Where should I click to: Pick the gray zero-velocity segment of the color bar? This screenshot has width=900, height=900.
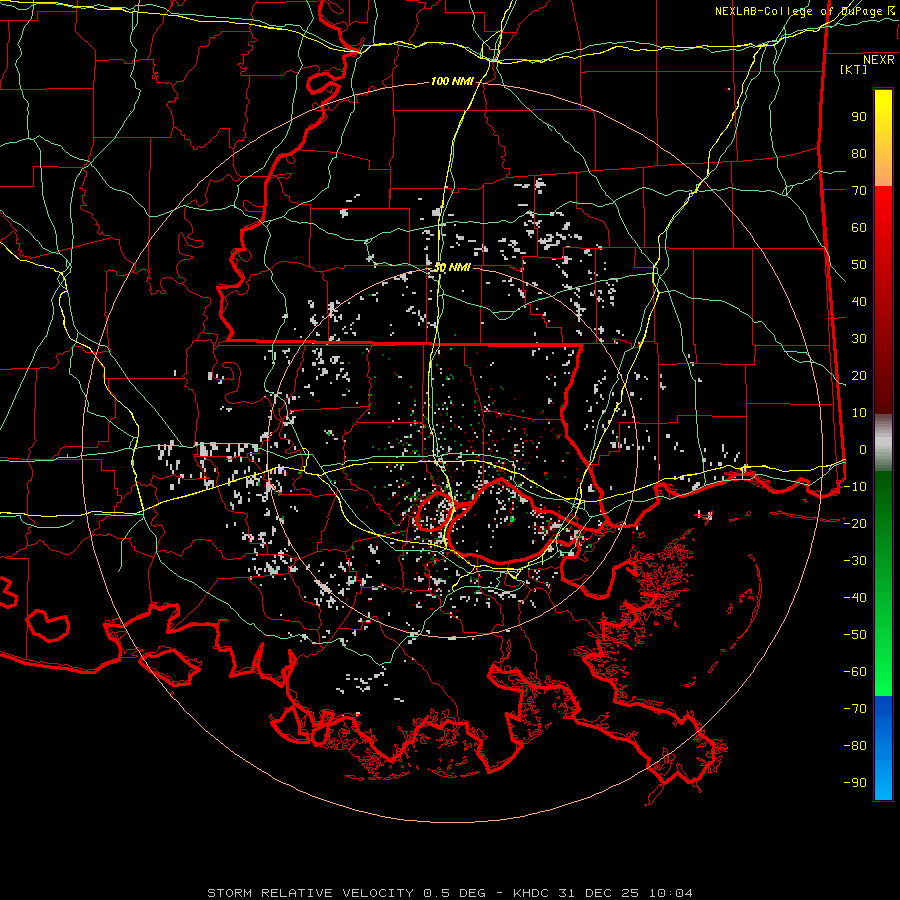[883, 442]
